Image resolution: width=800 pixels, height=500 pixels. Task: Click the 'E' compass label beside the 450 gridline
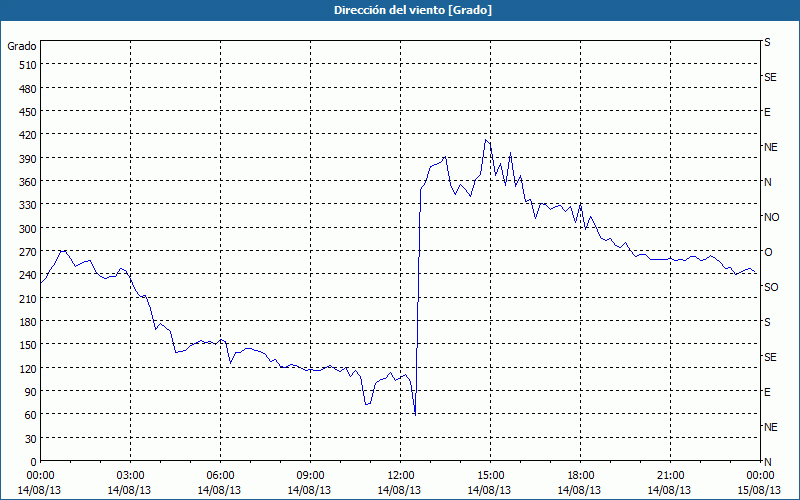coord(767,112)
